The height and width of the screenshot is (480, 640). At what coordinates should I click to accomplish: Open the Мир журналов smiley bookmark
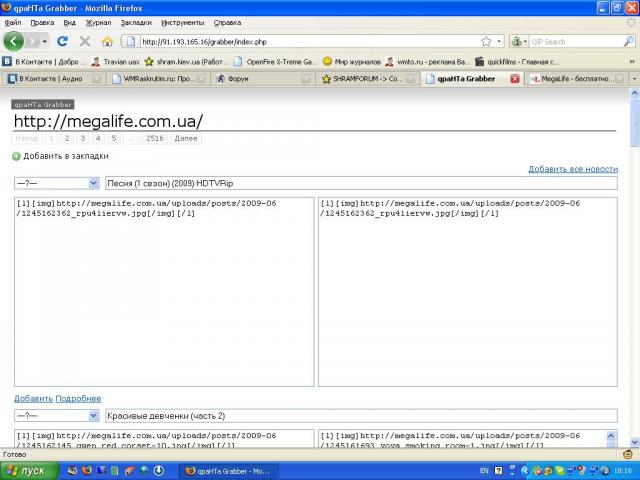tap(352, 62)
